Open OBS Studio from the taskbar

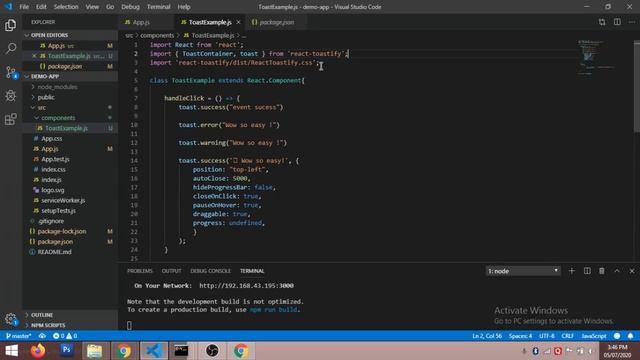coord(212,351)
